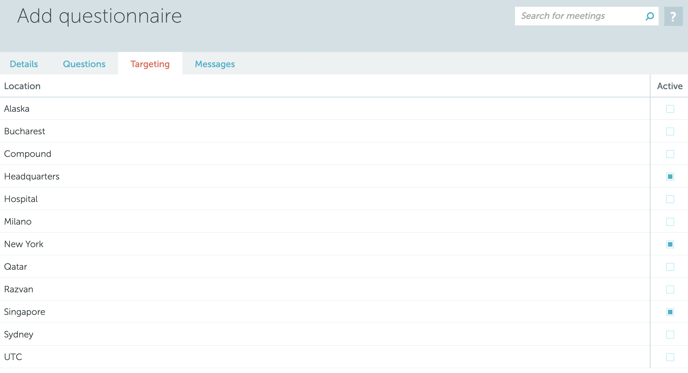Click the Add questionnaire page title
The height and width of the screenshot is (373, 688).
99,16
